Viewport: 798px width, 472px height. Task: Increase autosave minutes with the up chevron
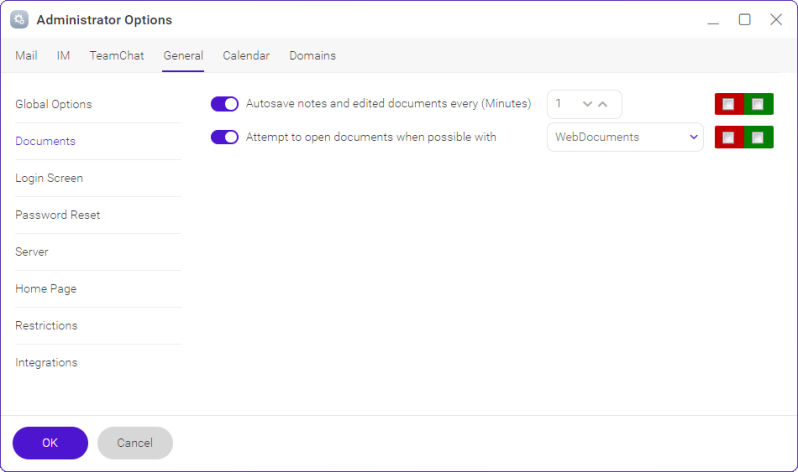pyautogui.click(x=603, y=104)
